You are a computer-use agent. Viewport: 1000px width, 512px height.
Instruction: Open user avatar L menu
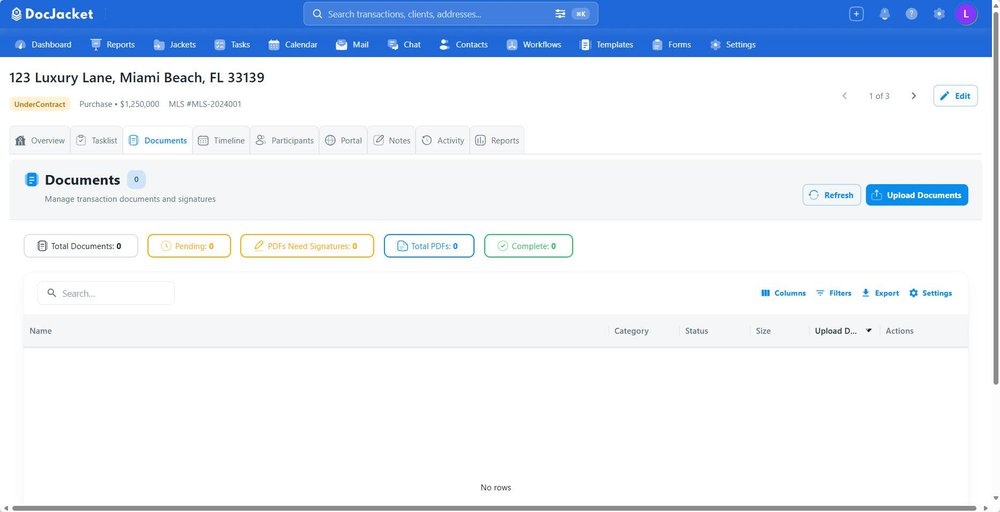click(966, 14)
